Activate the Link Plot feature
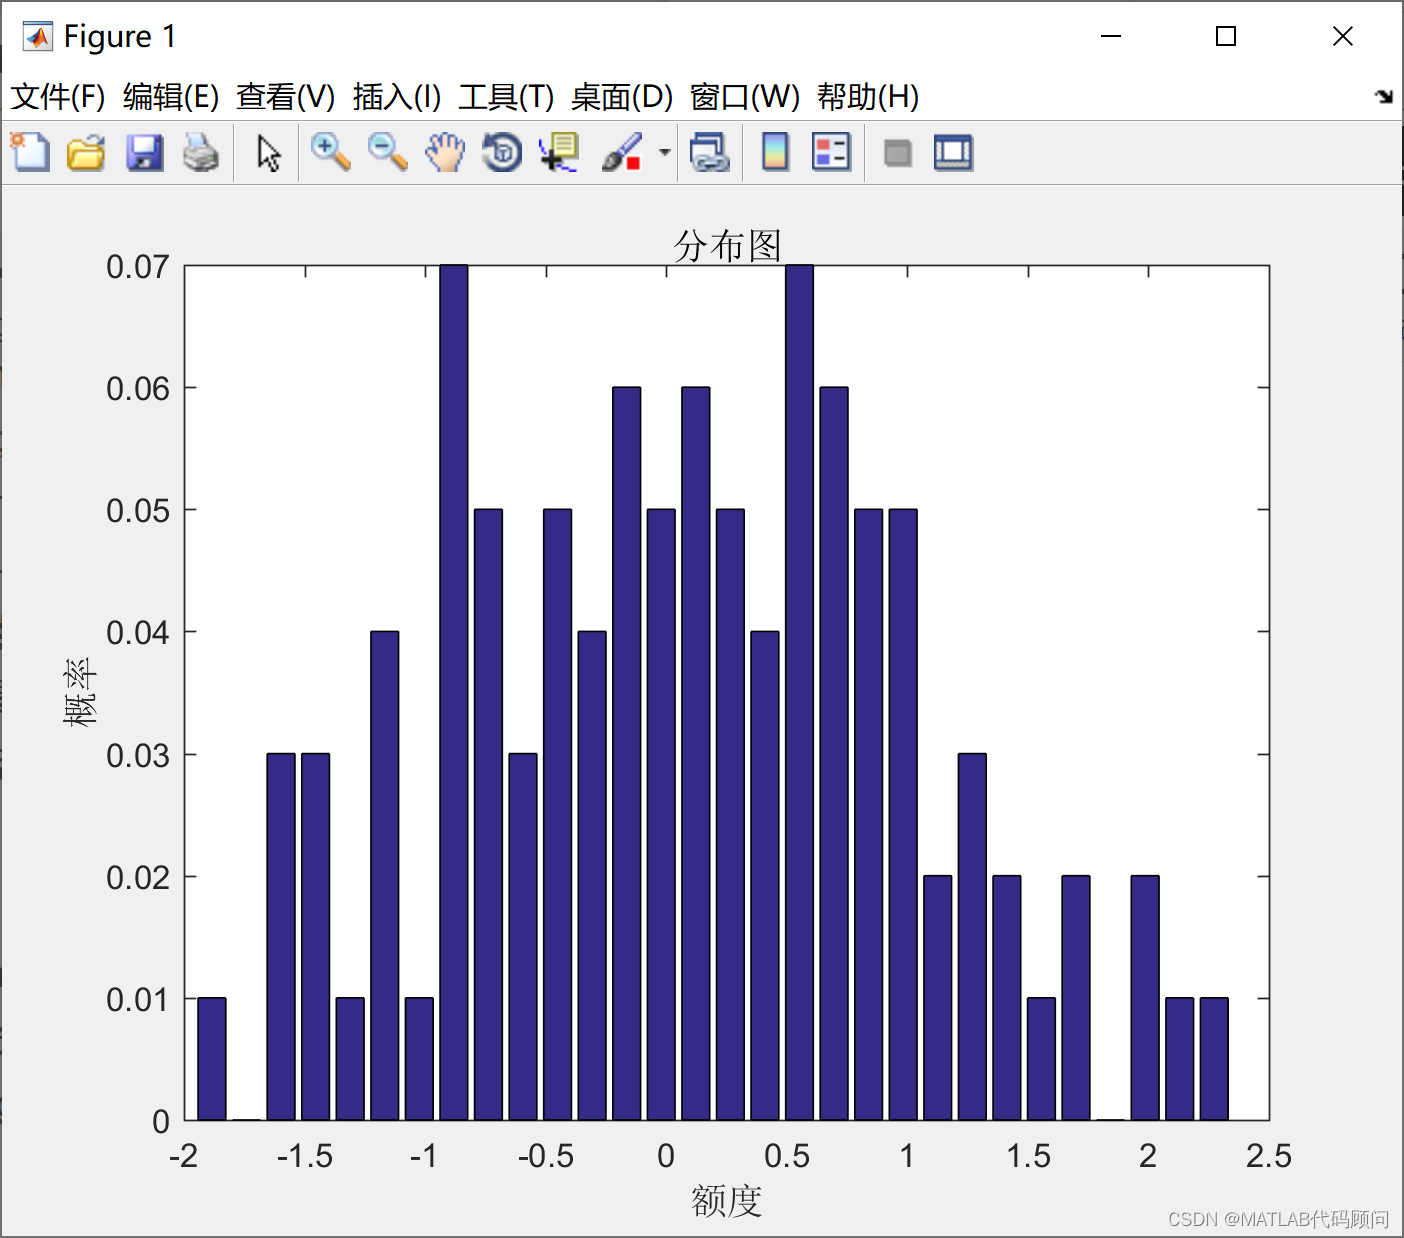The image size is (1404, 1238). [x=710, y=152]
